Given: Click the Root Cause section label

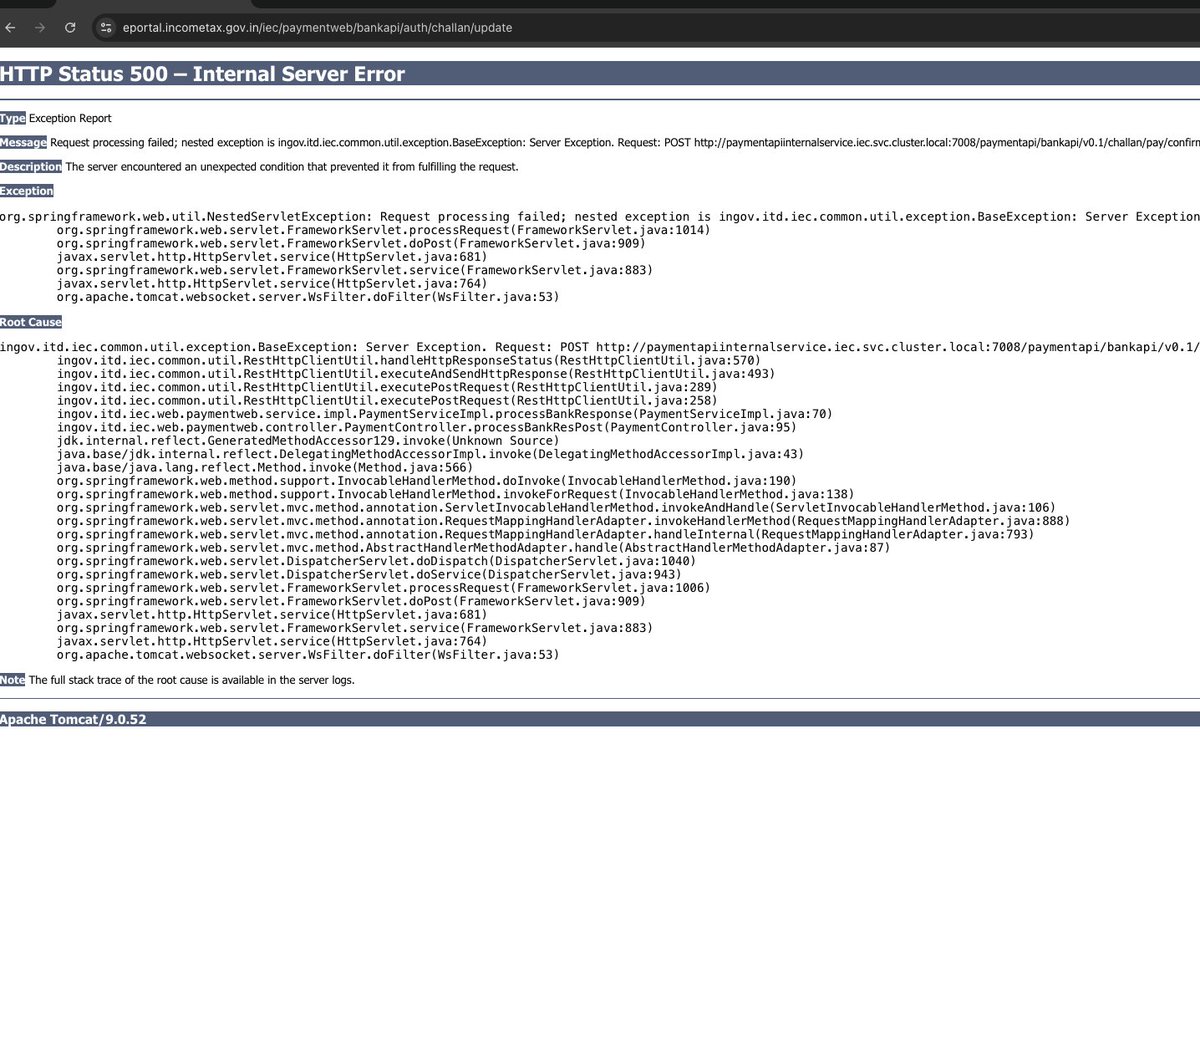Looking at the screenshot, I should 31,322.
